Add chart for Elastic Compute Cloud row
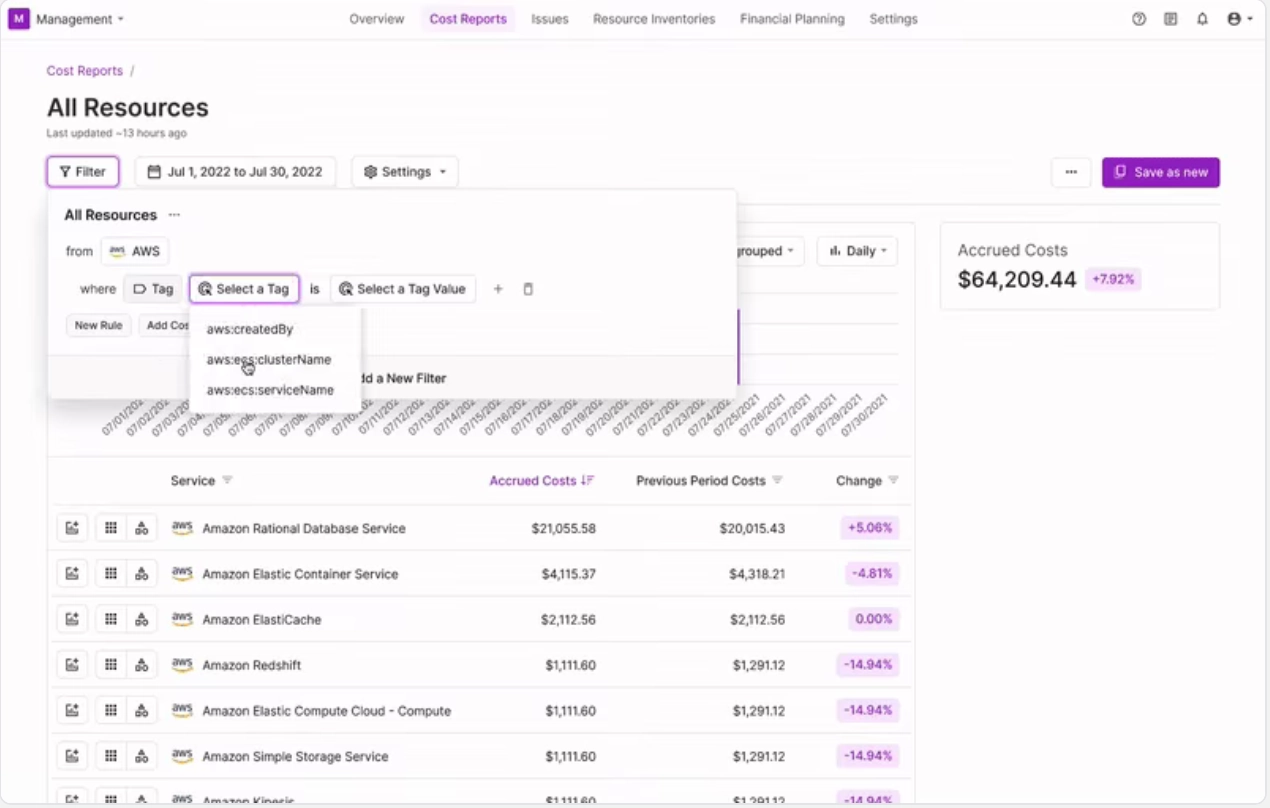This screenshot has height=808, width=1270. [72, 711]
